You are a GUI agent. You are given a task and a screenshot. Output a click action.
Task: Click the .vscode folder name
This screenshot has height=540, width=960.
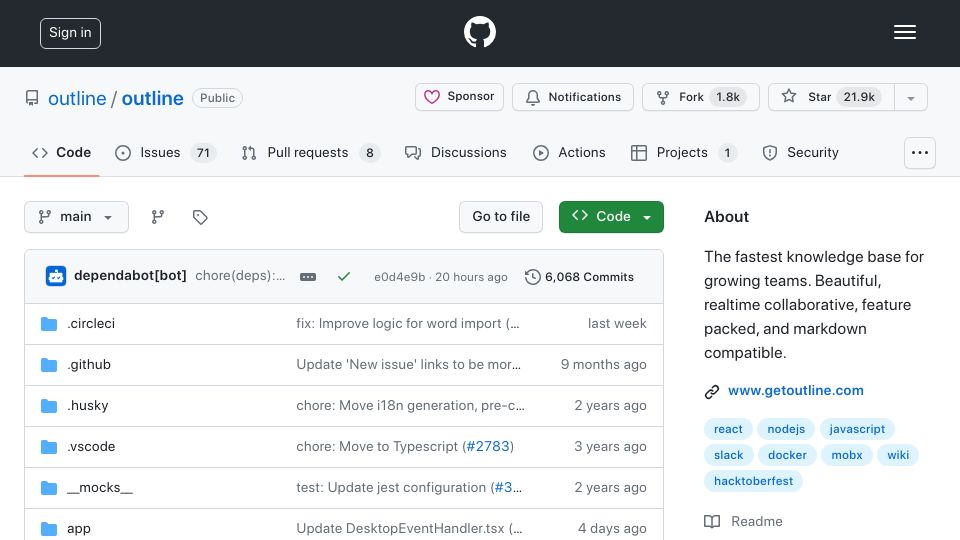91,446
